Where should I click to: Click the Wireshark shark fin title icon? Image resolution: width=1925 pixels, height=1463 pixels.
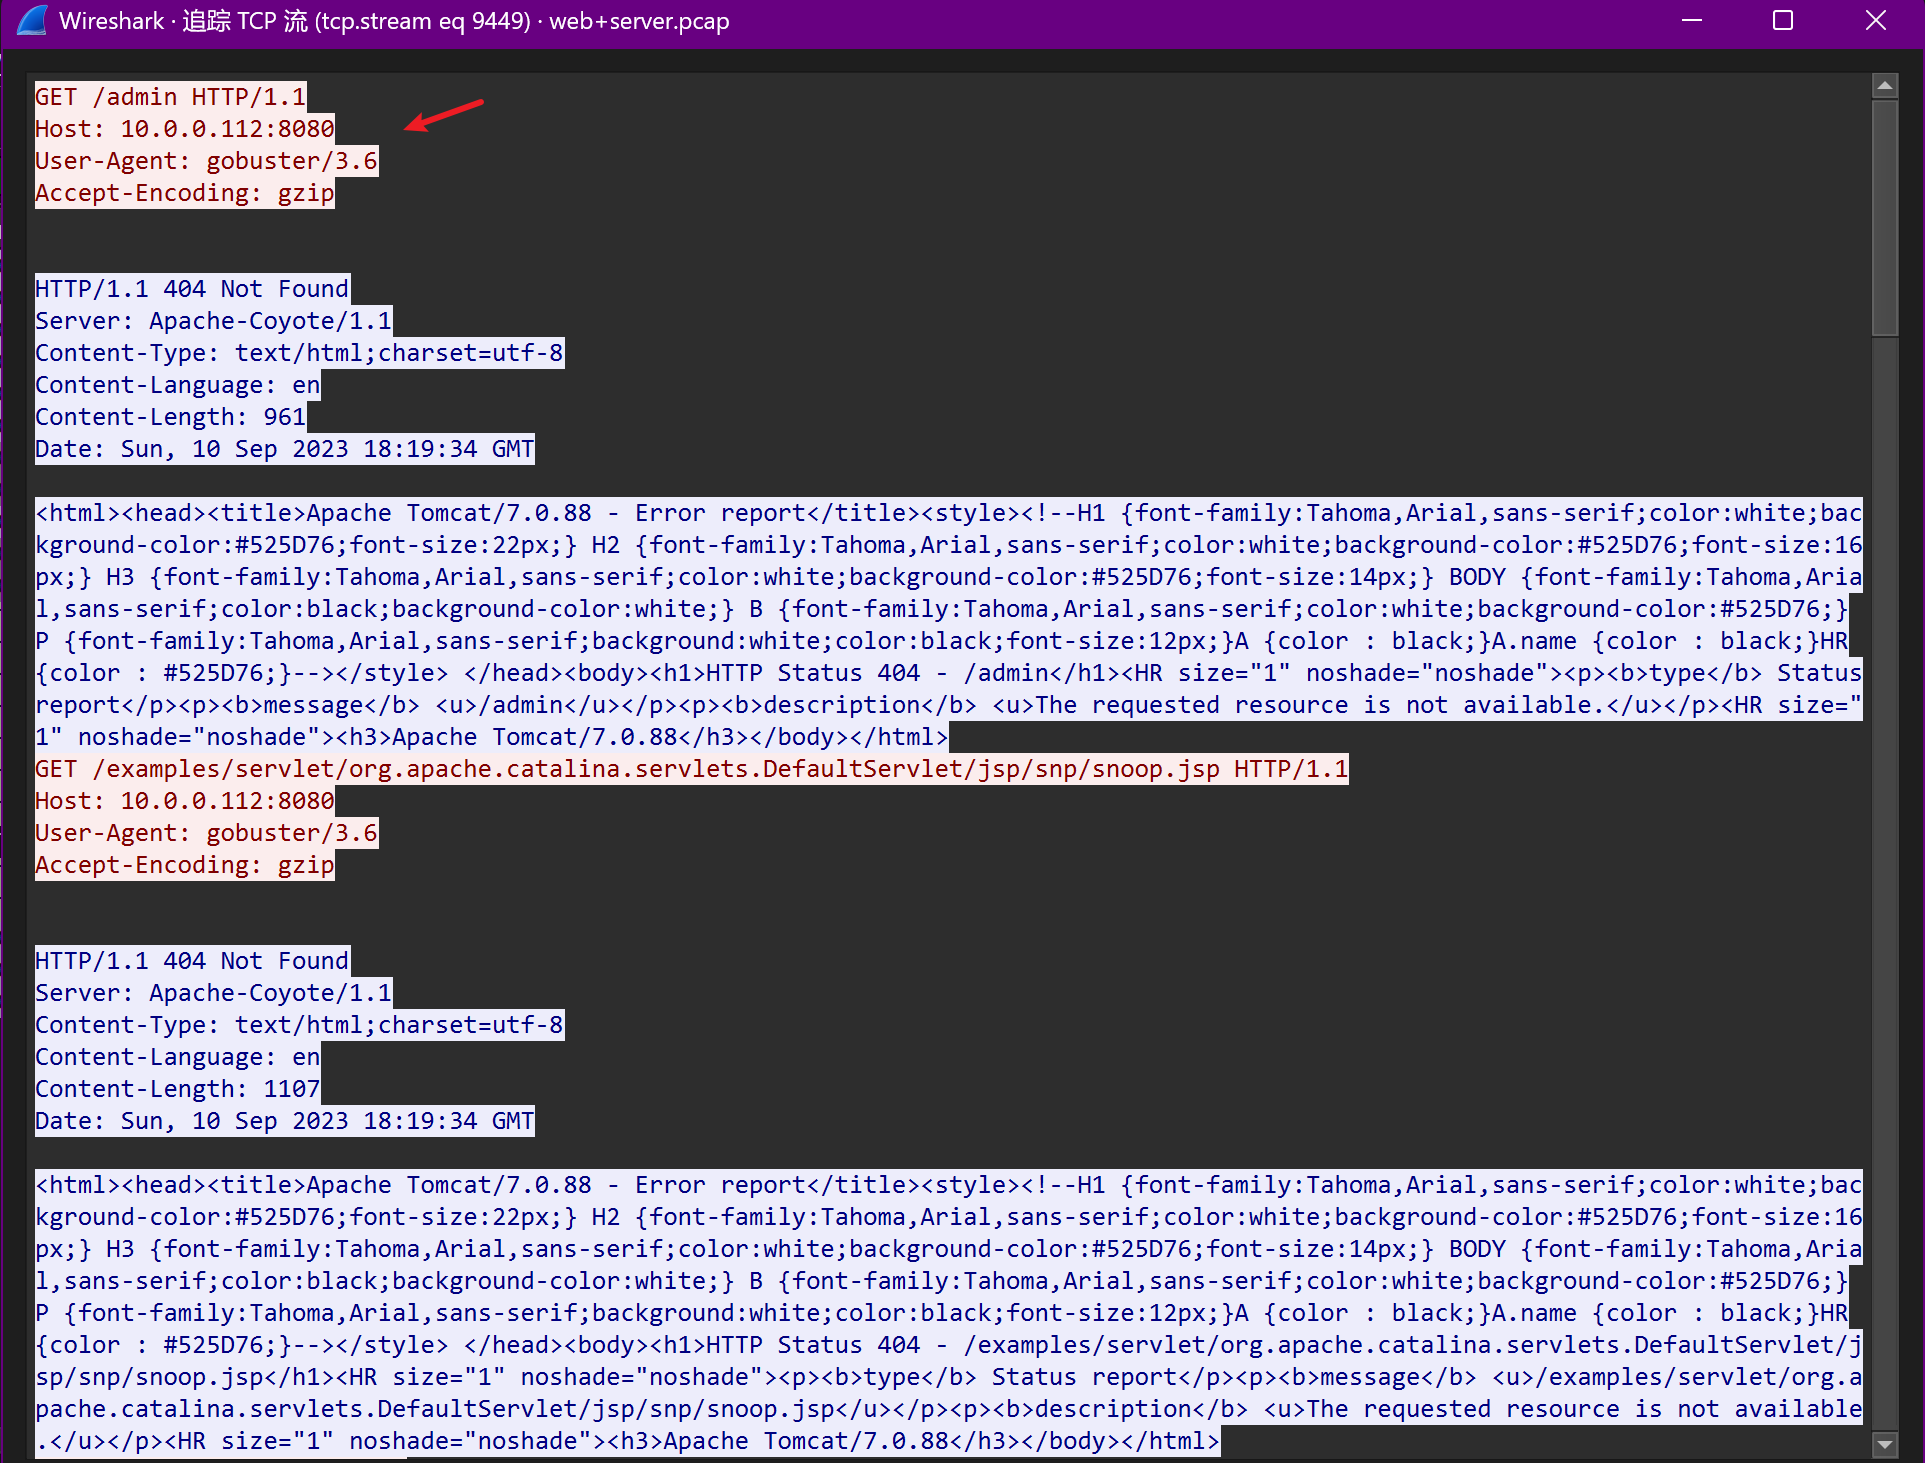[x=32, y=21]
